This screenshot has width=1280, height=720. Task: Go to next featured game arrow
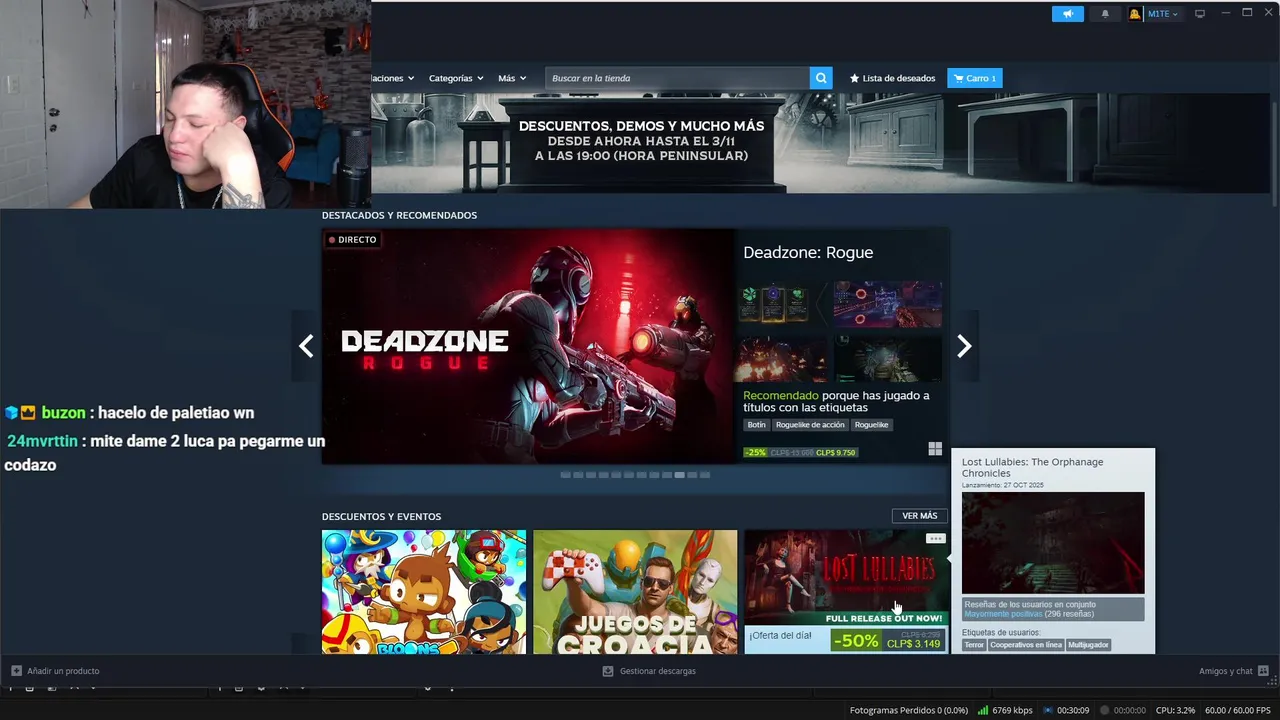(964, 346)
